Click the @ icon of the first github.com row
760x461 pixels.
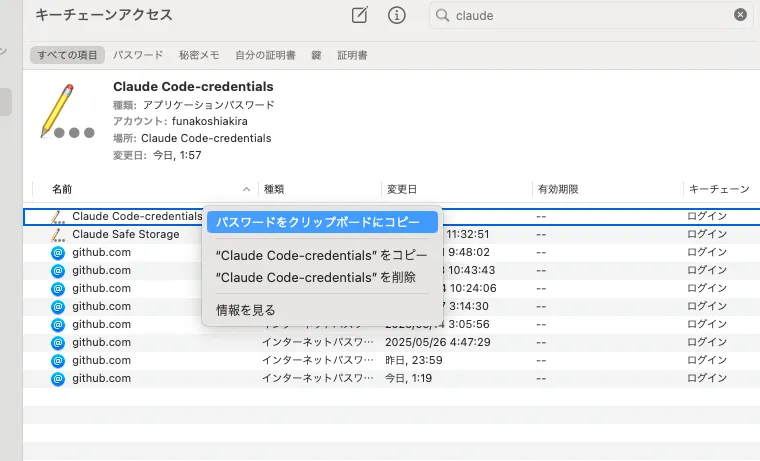click(58, 252)
